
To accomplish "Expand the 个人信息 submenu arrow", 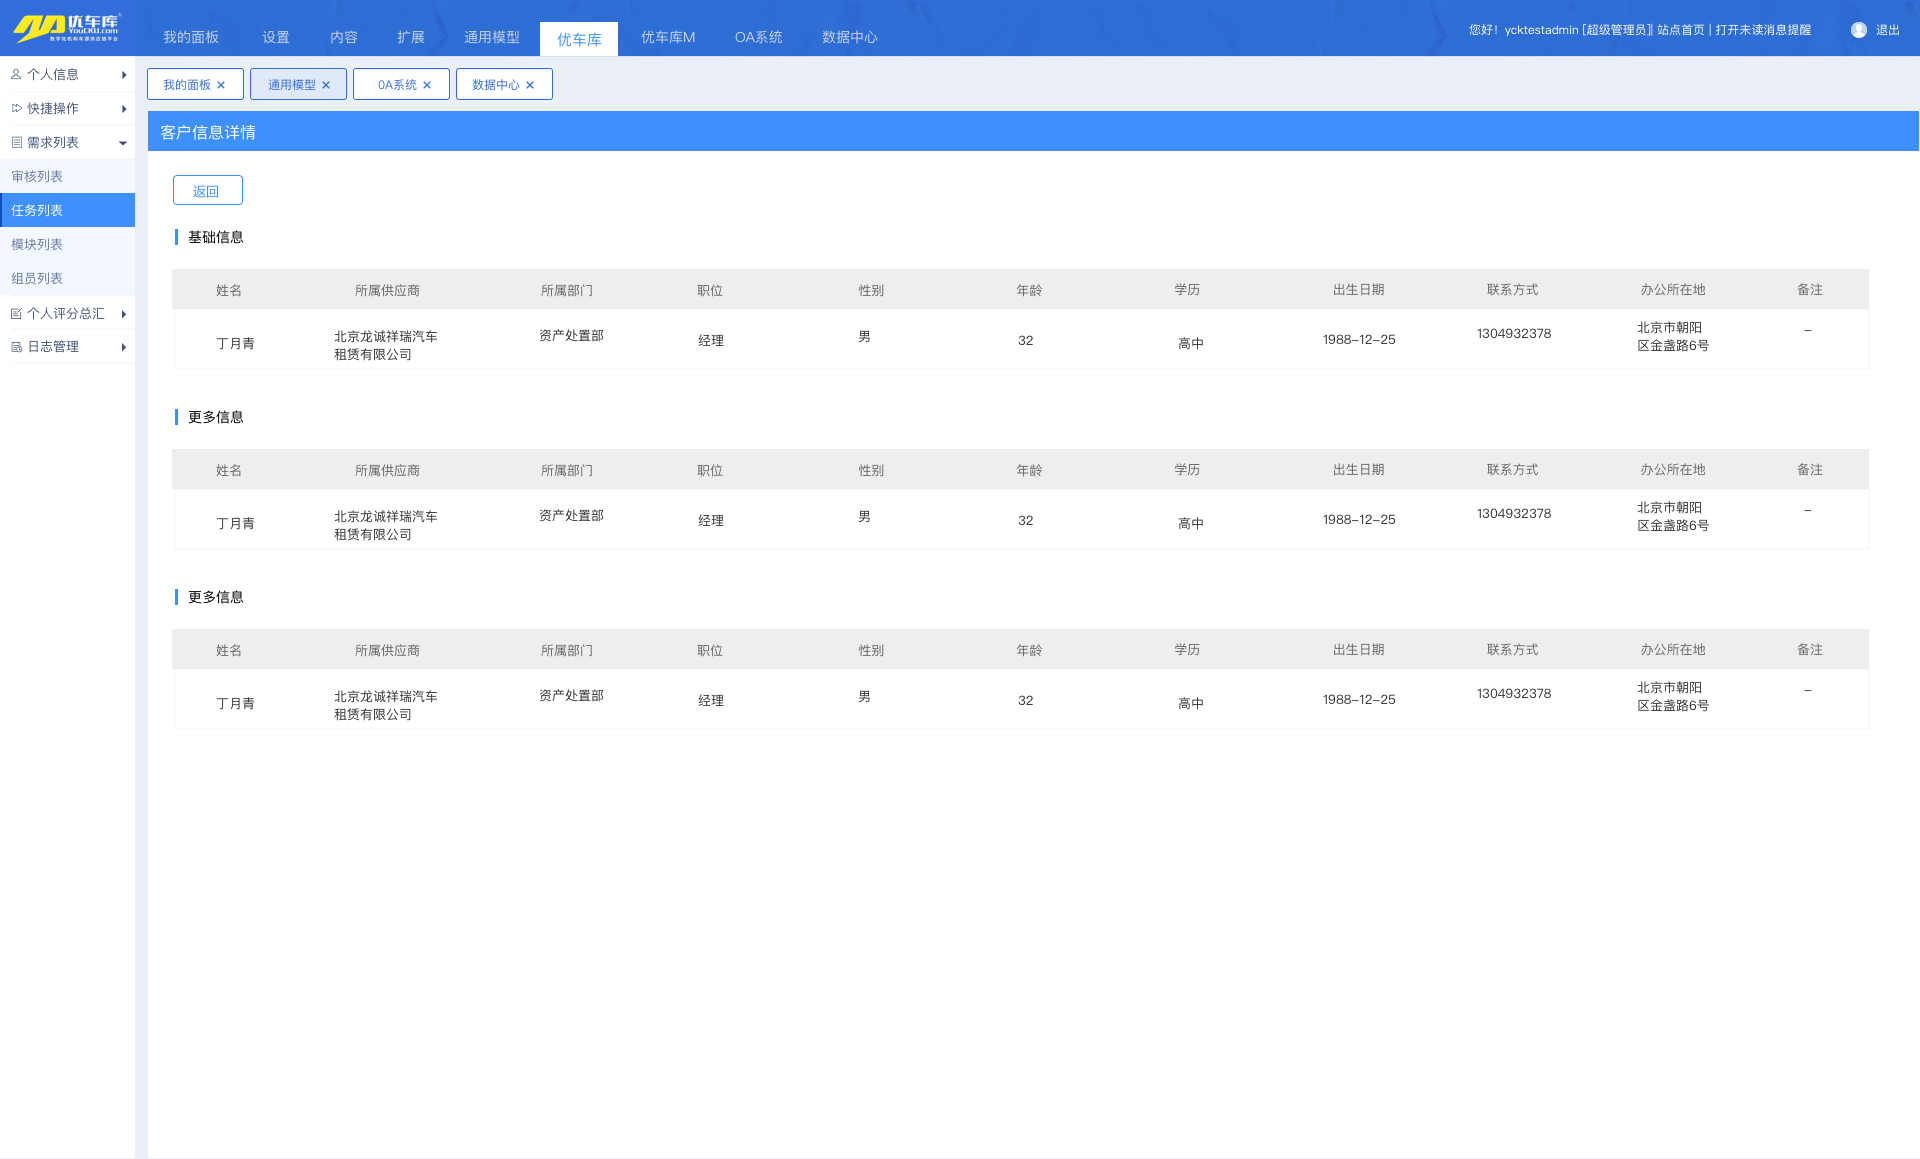I will click(123, 75).
